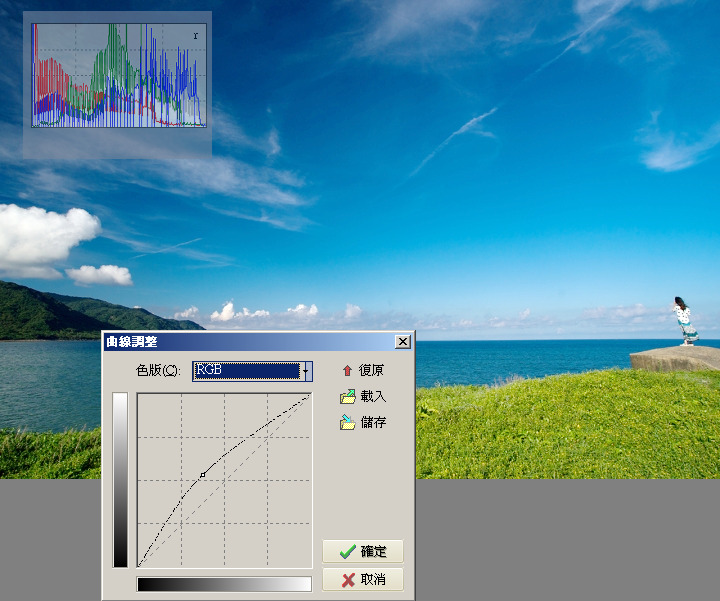The height and width of the screenshot is (601, 720).
Task: Close the 曲線調整 dialog
Action: pos(402,342)
